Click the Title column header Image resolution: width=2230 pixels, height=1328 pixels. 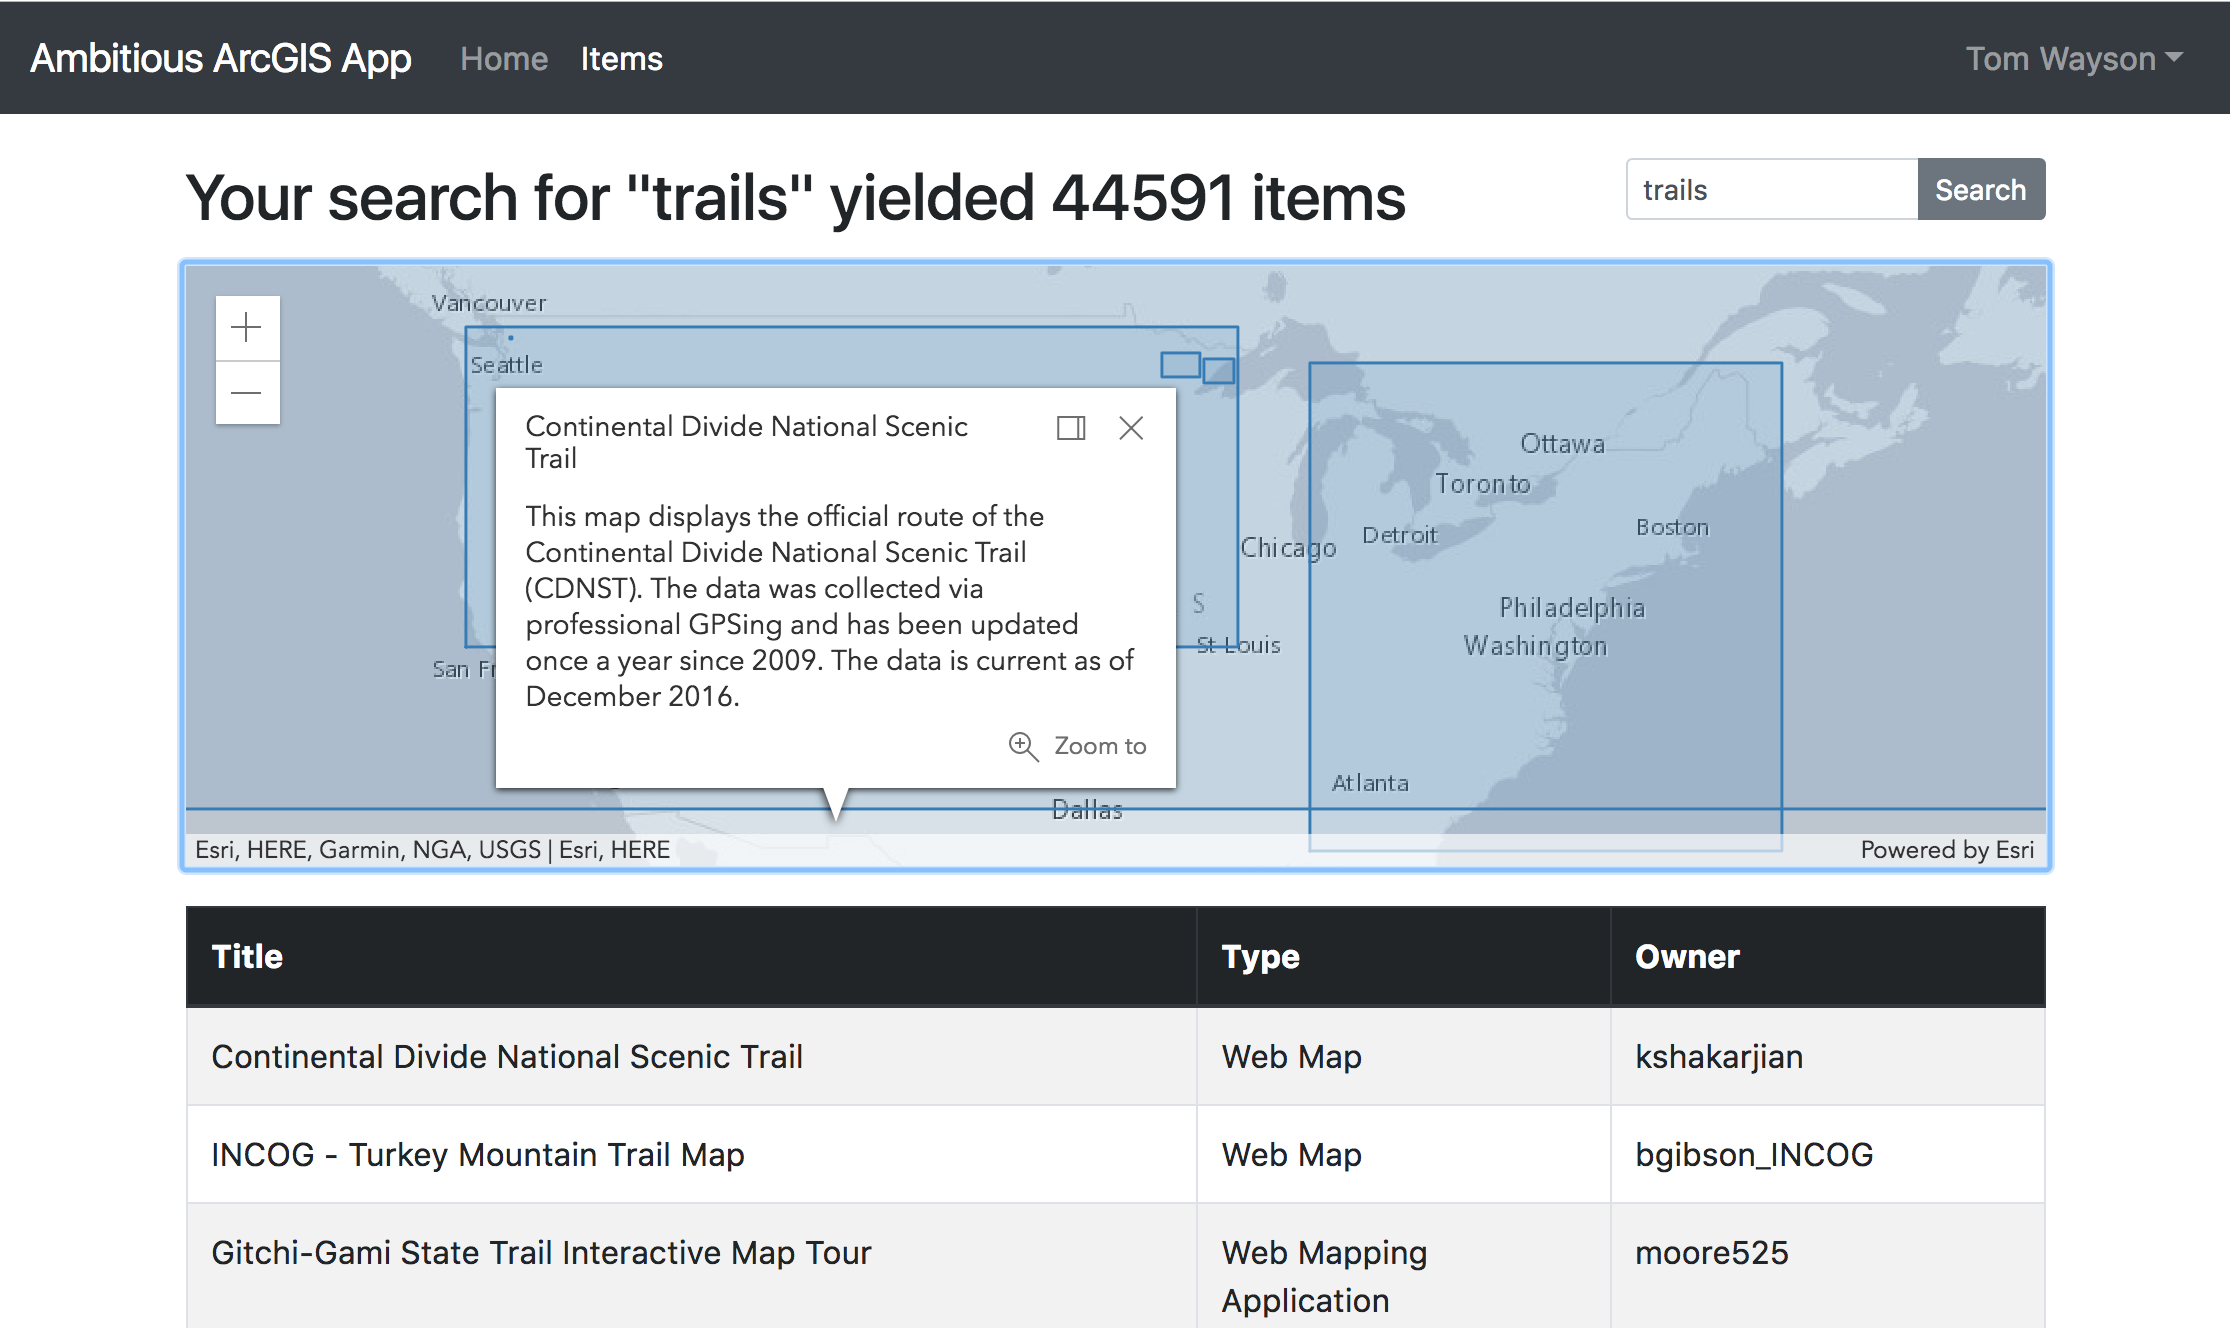pyautogui.click(x=248, y=957)
